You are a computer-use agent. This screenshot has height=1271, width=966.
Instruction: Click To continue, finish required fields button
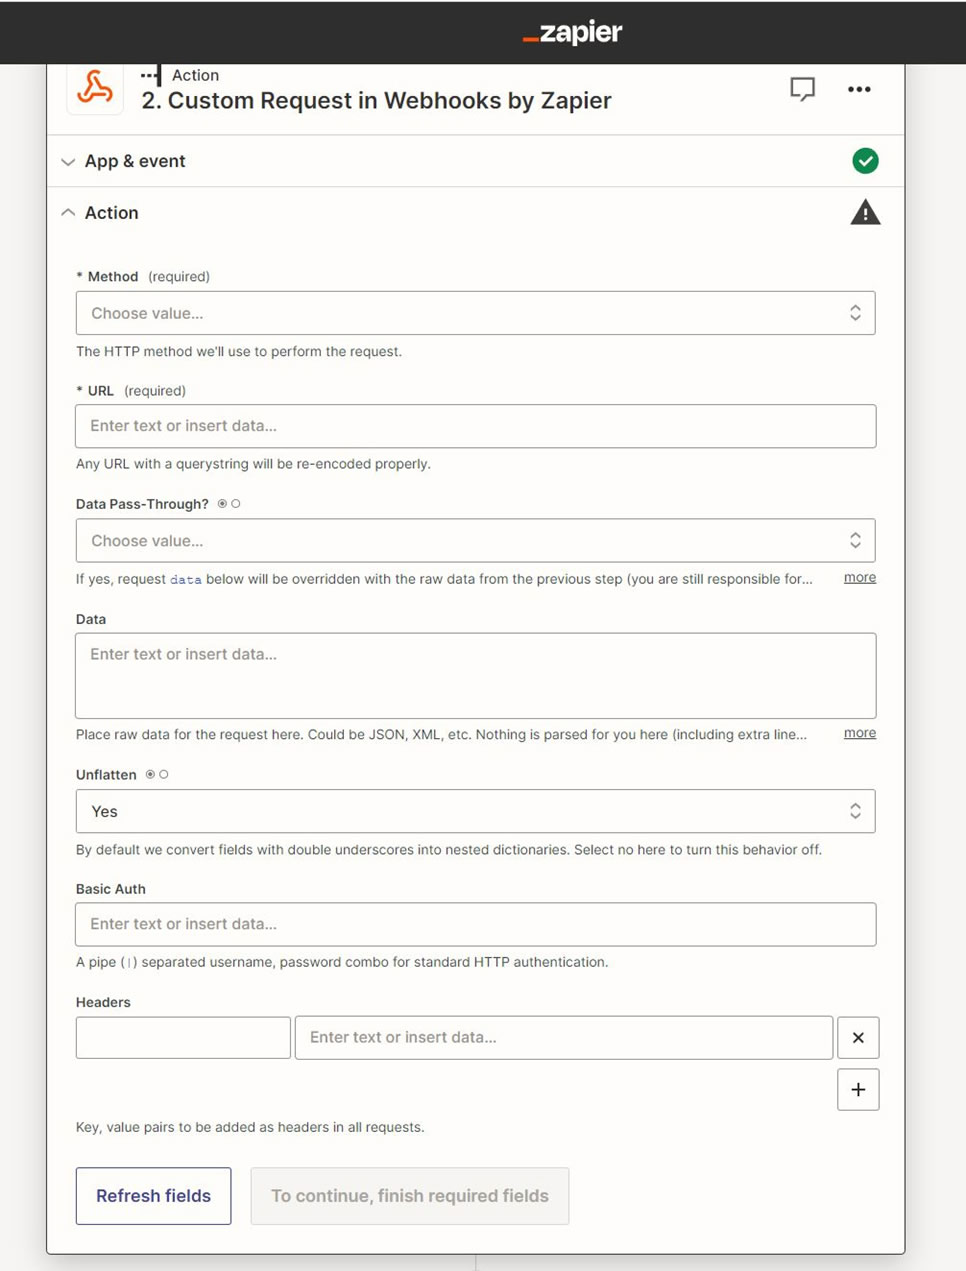pyautogui.click(x=409, y=1196)
